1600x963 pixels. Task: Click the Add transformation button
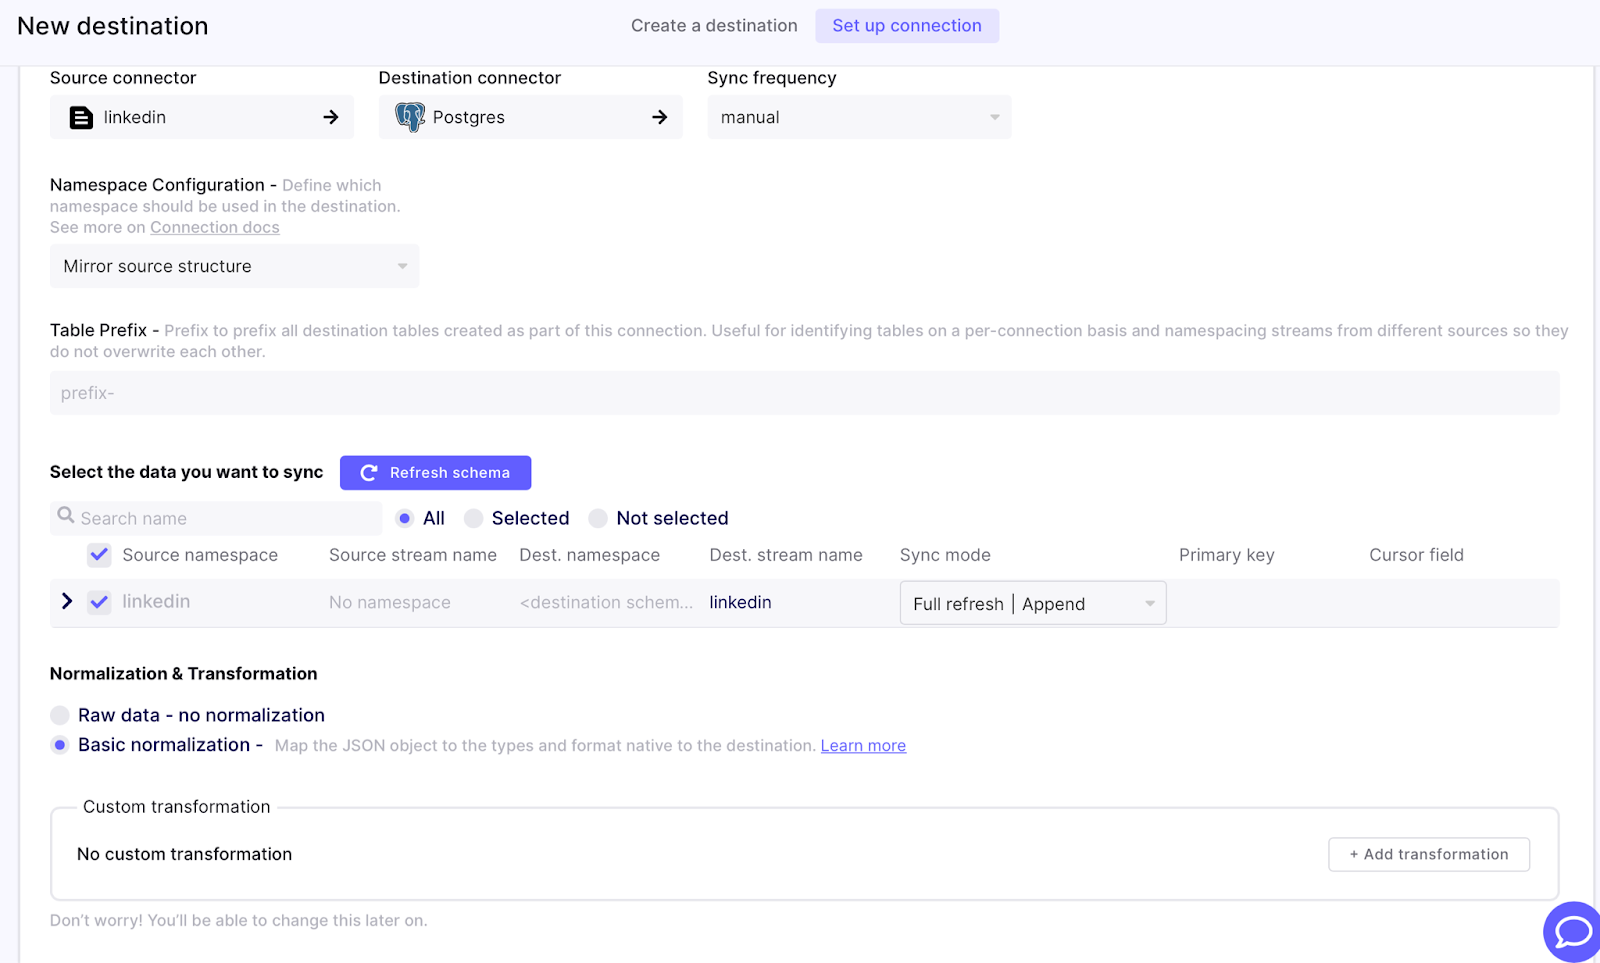pyautogui.click(x=1428, y=854)
